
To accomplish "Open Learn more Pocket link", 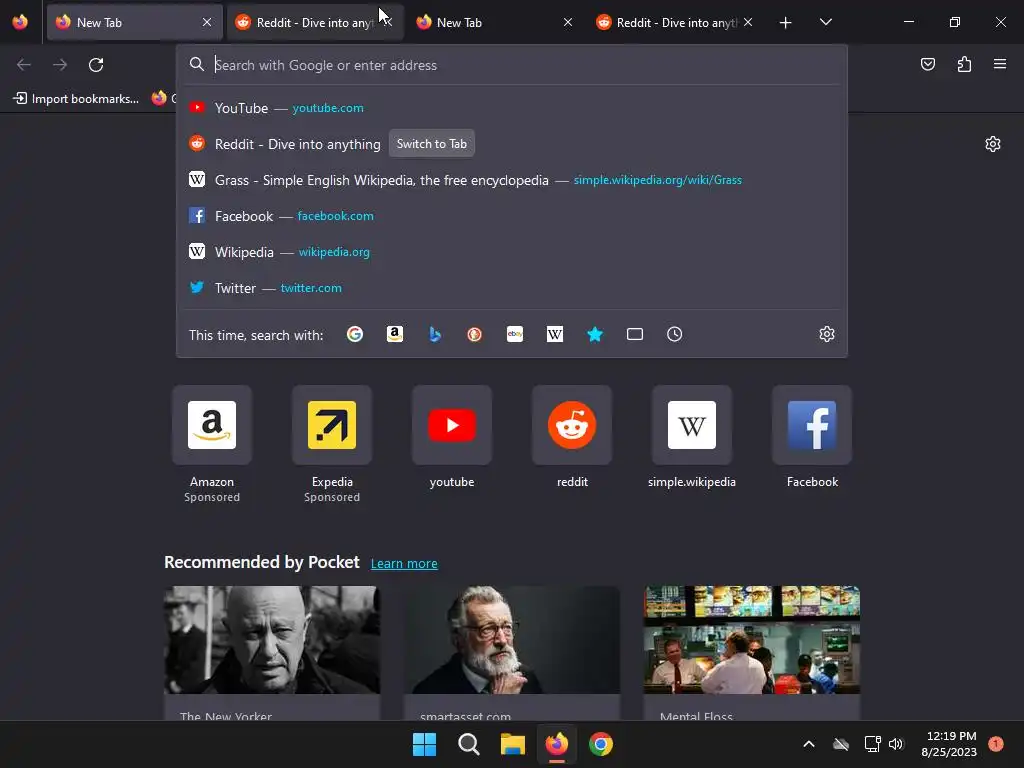I will 404,563.
